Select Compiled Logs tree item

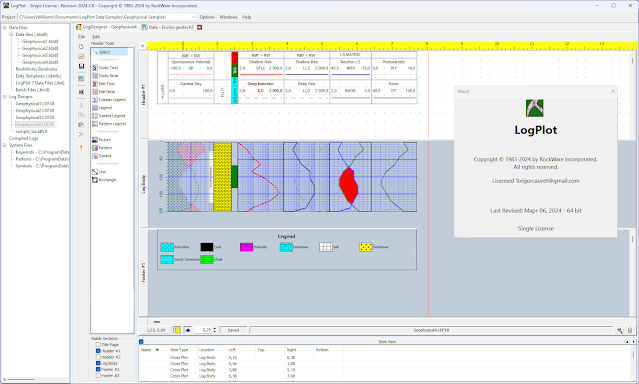tap(23, 139)
